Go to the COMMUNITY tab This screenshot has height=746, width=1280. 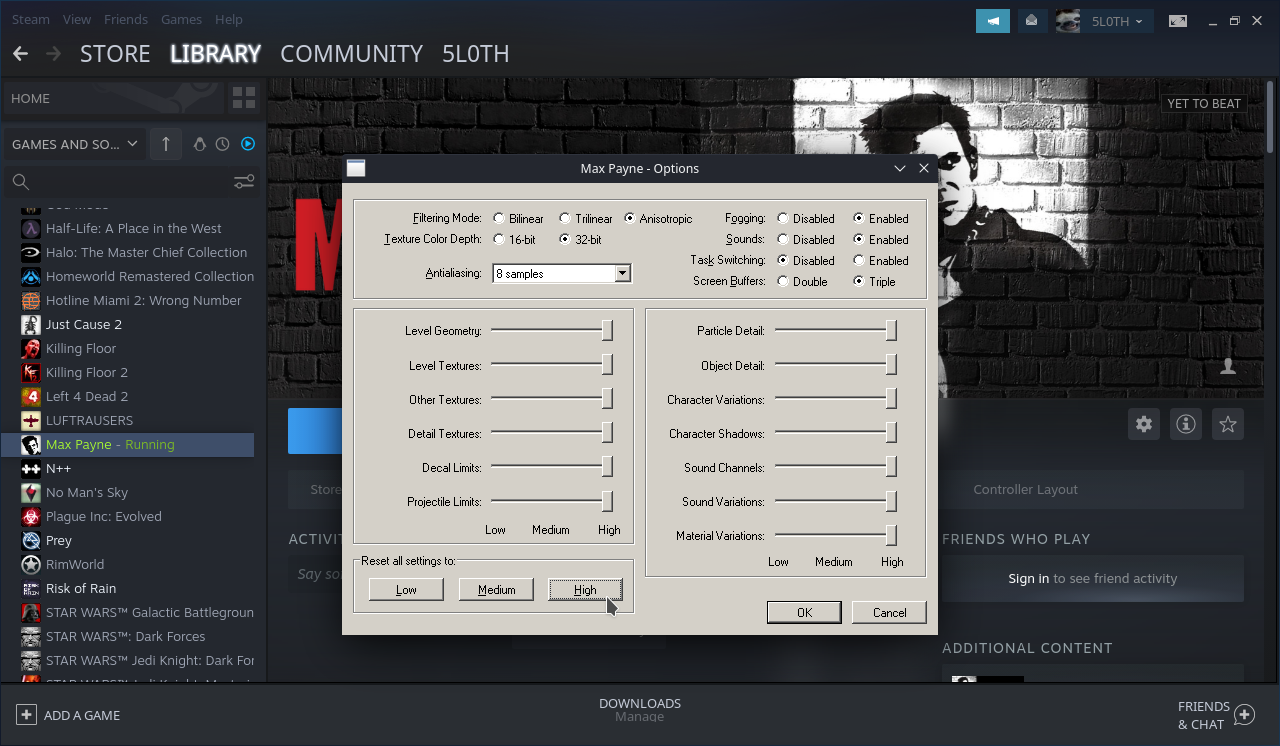pyautogui.click(x=352, y=54)
